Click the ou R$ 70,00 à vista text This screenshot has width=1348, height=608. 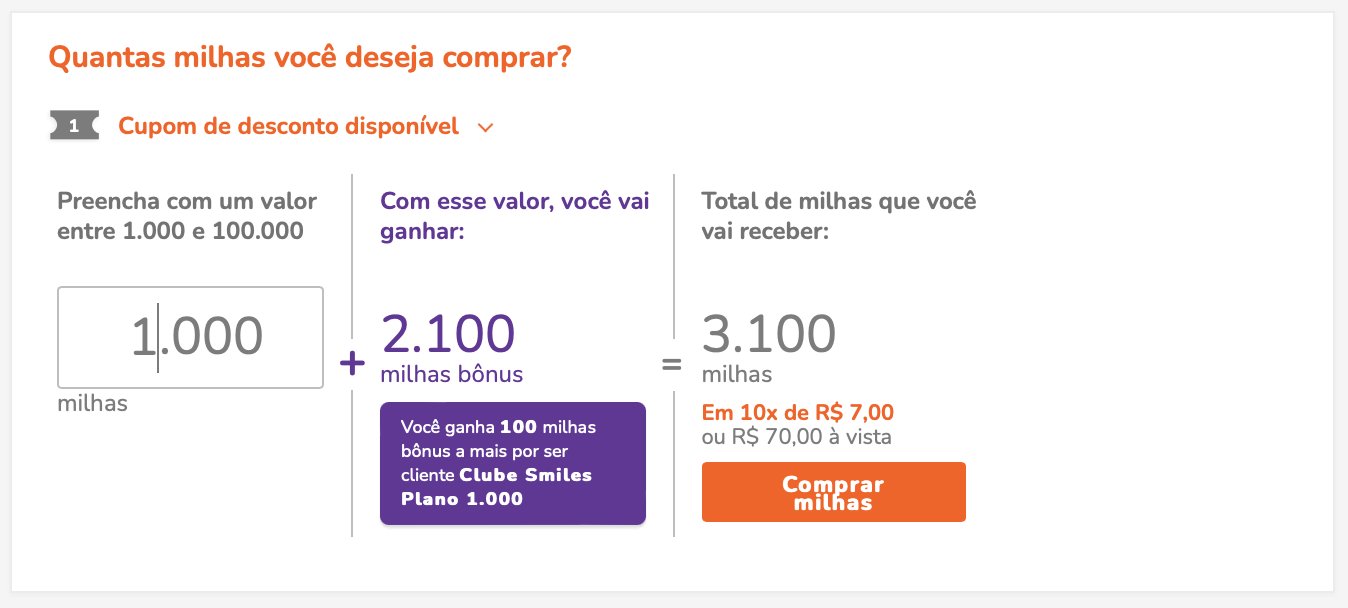click(x=797, y=437)
